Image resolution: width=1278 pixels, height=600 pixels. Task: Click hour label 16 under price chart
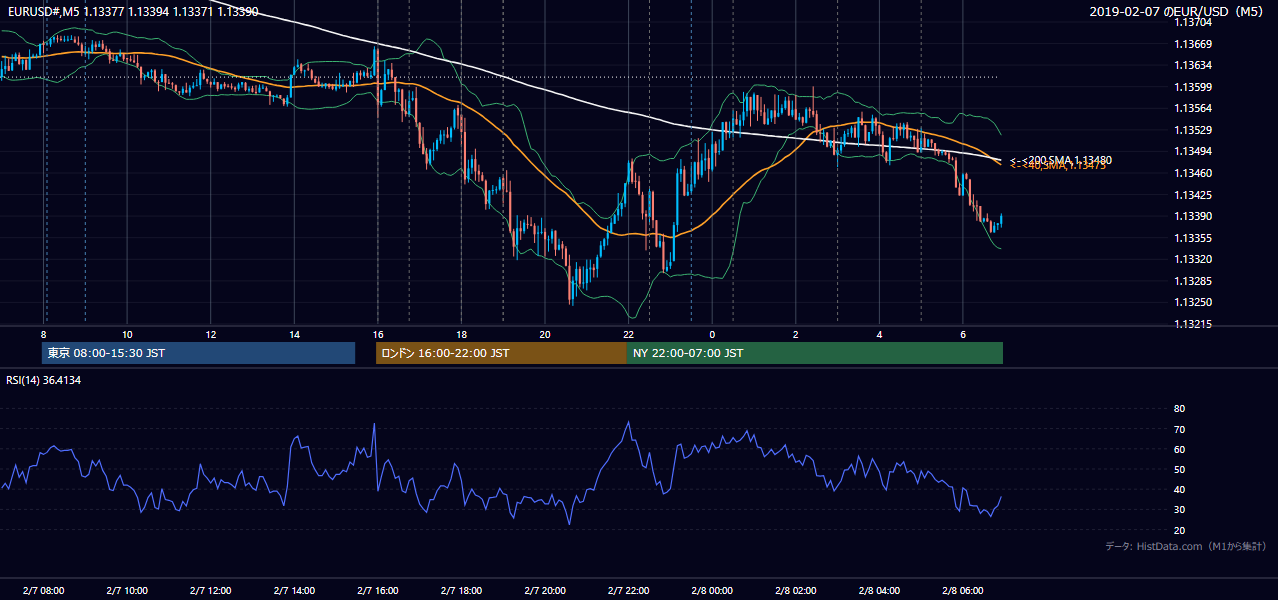point(377,334)
